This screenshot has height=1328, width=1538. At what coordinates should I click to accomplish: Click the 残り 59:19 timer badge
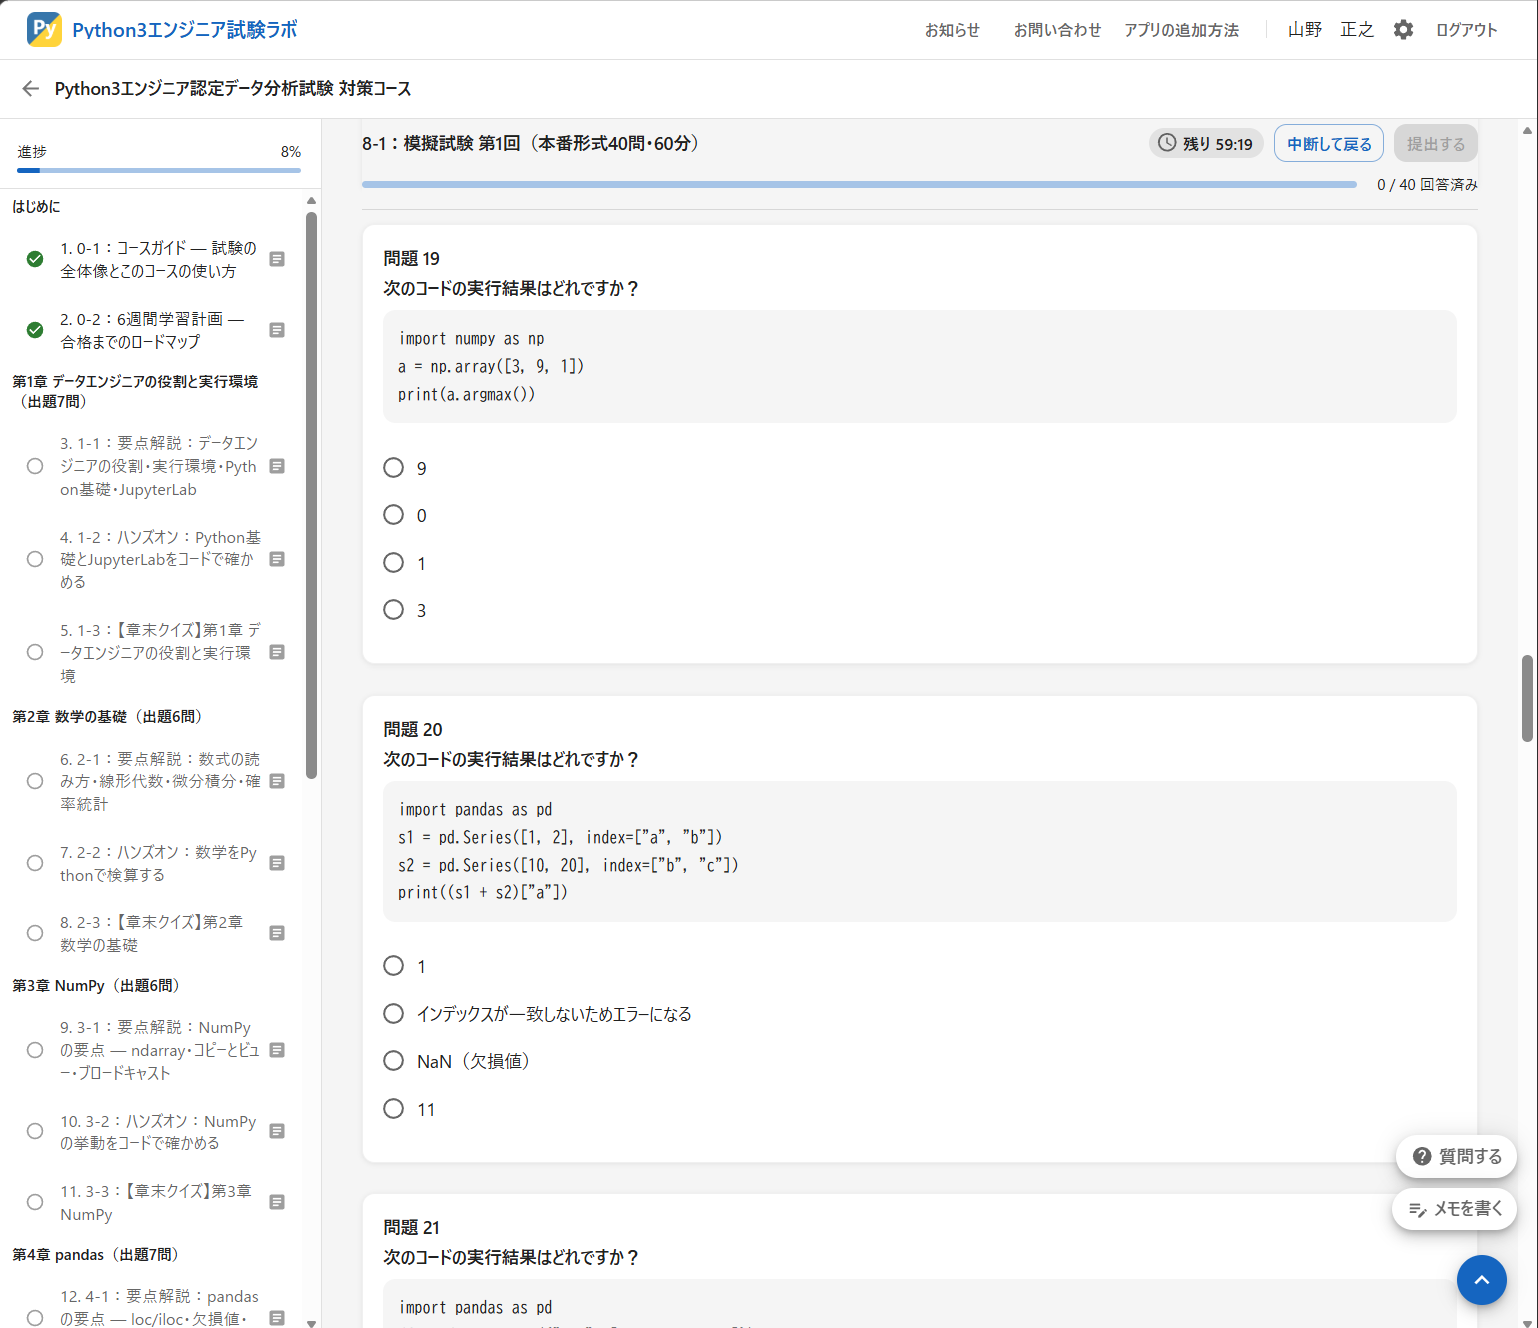point(1206,144)
